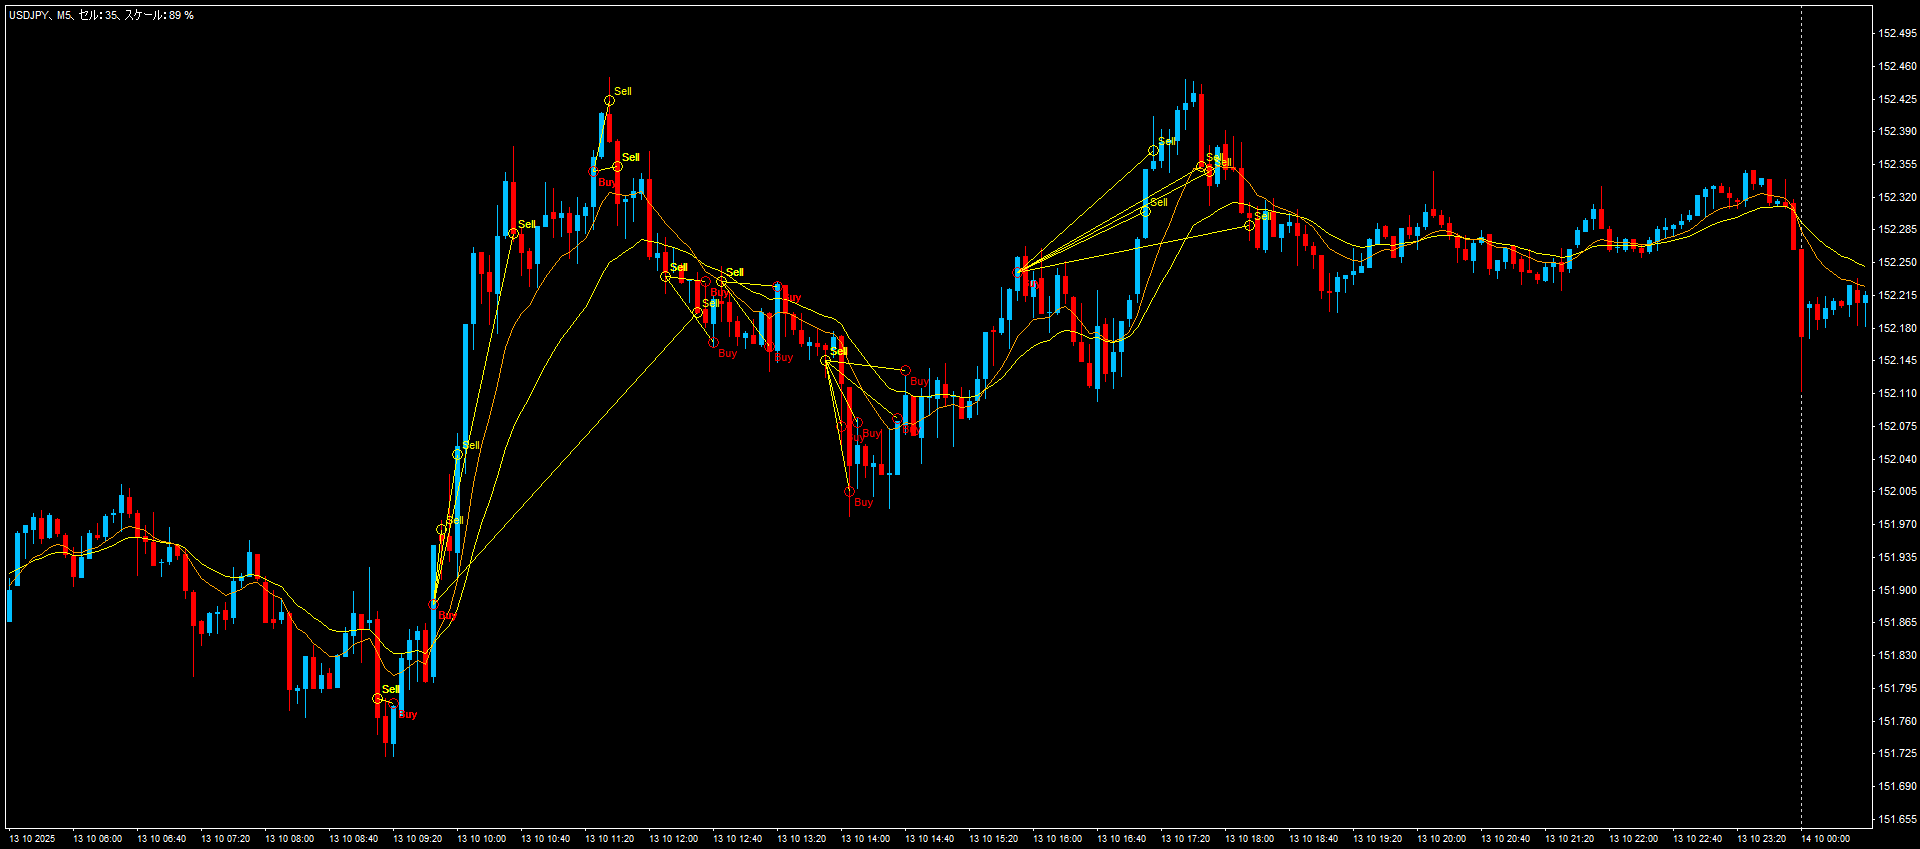The width and height of the screenshot is (1920, 849).
Task: Click the Sell label near the 152.040 level
Action: click(x=471, y=445)
